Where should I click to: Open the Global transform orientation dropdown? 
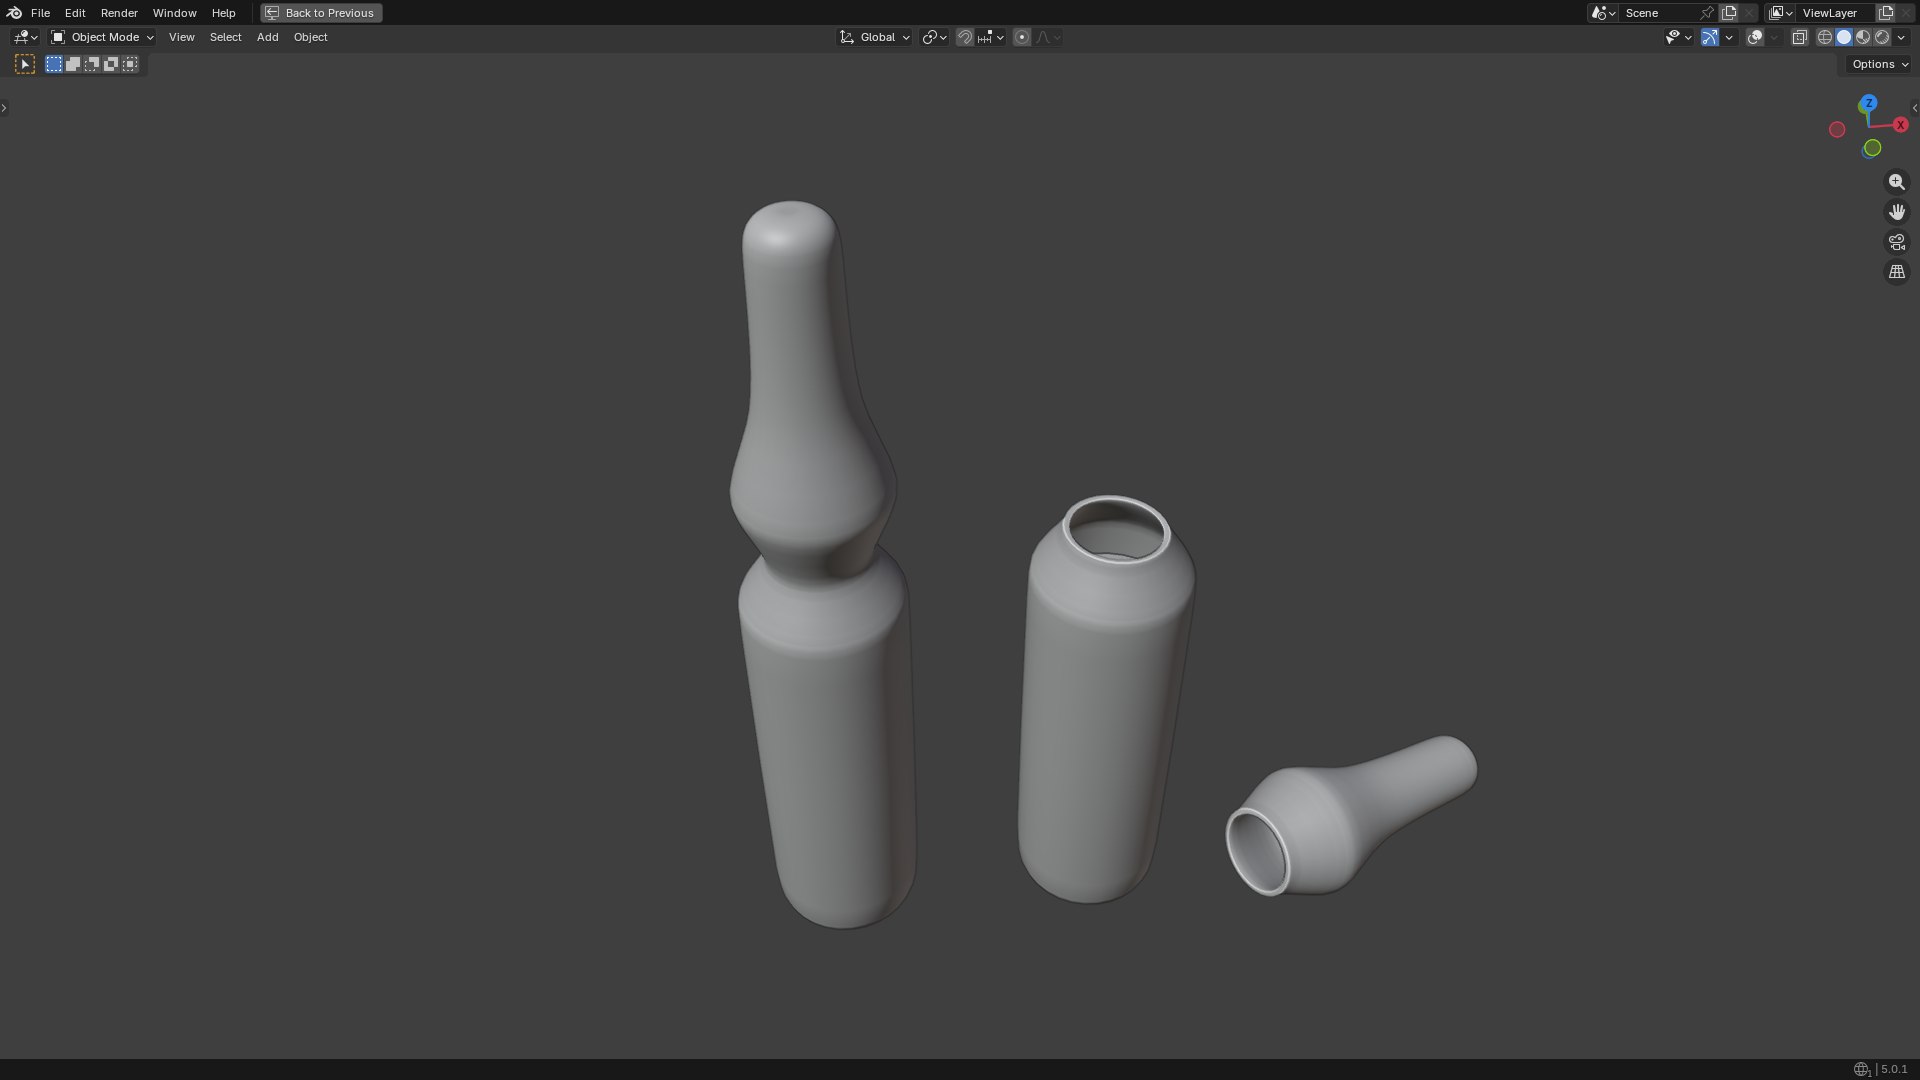pyautogui.click(x=875, y=37)
